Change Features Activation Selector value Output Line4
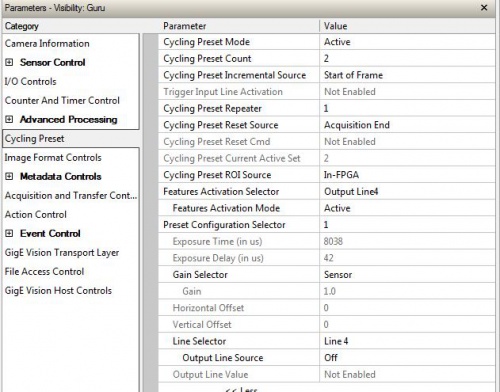This screenshot has width=500, height=392. click(x=407, y=192)
